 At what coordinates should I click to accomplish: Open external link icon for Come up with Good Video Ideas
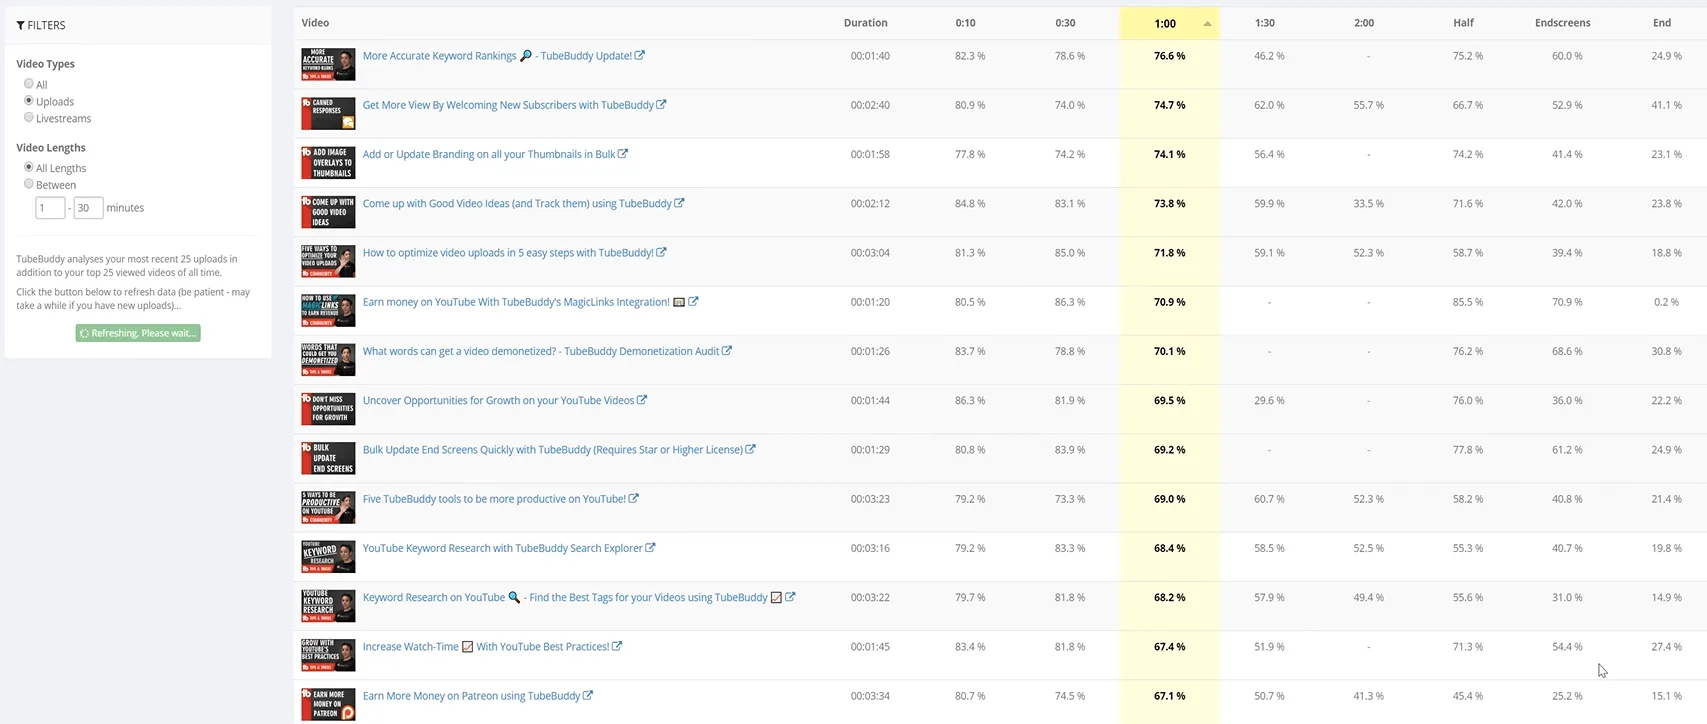click(x=679, y=203)
